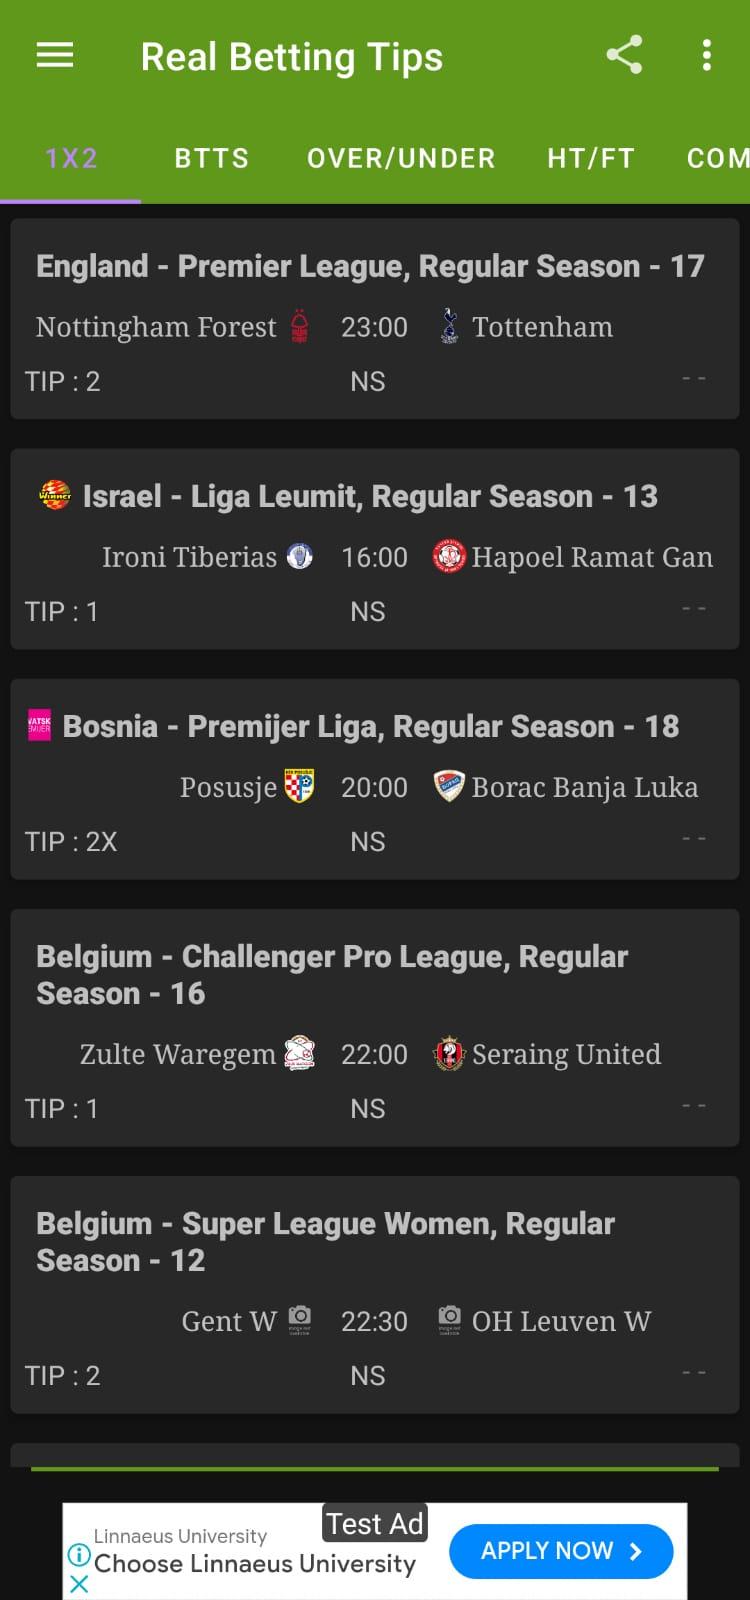
Task: Click the Ironi Tiberias team badge
Action: click(x=300, y=557)
